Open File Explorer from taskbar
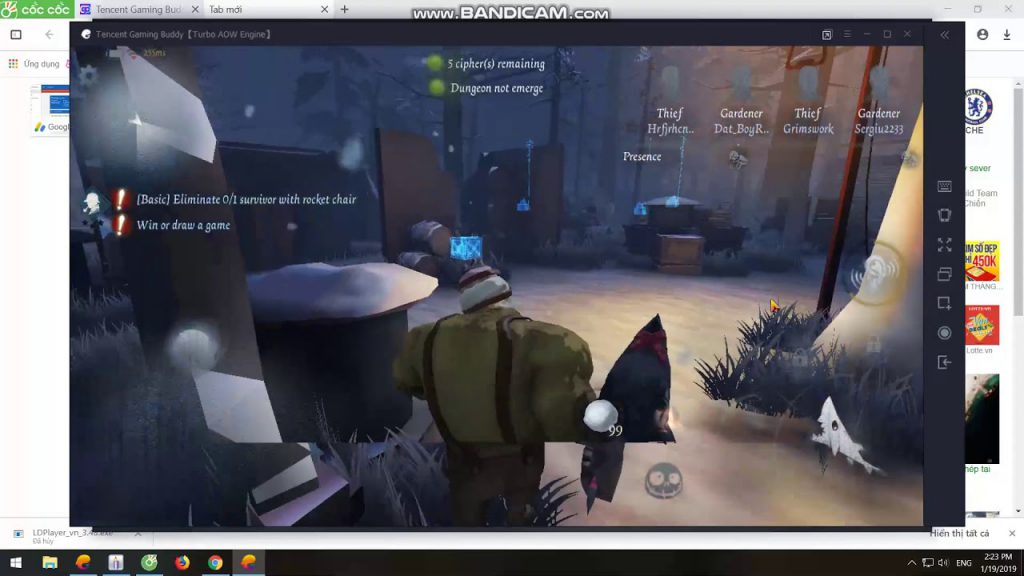The height and width of the screenshot is (576, 1024). point(50,562)
